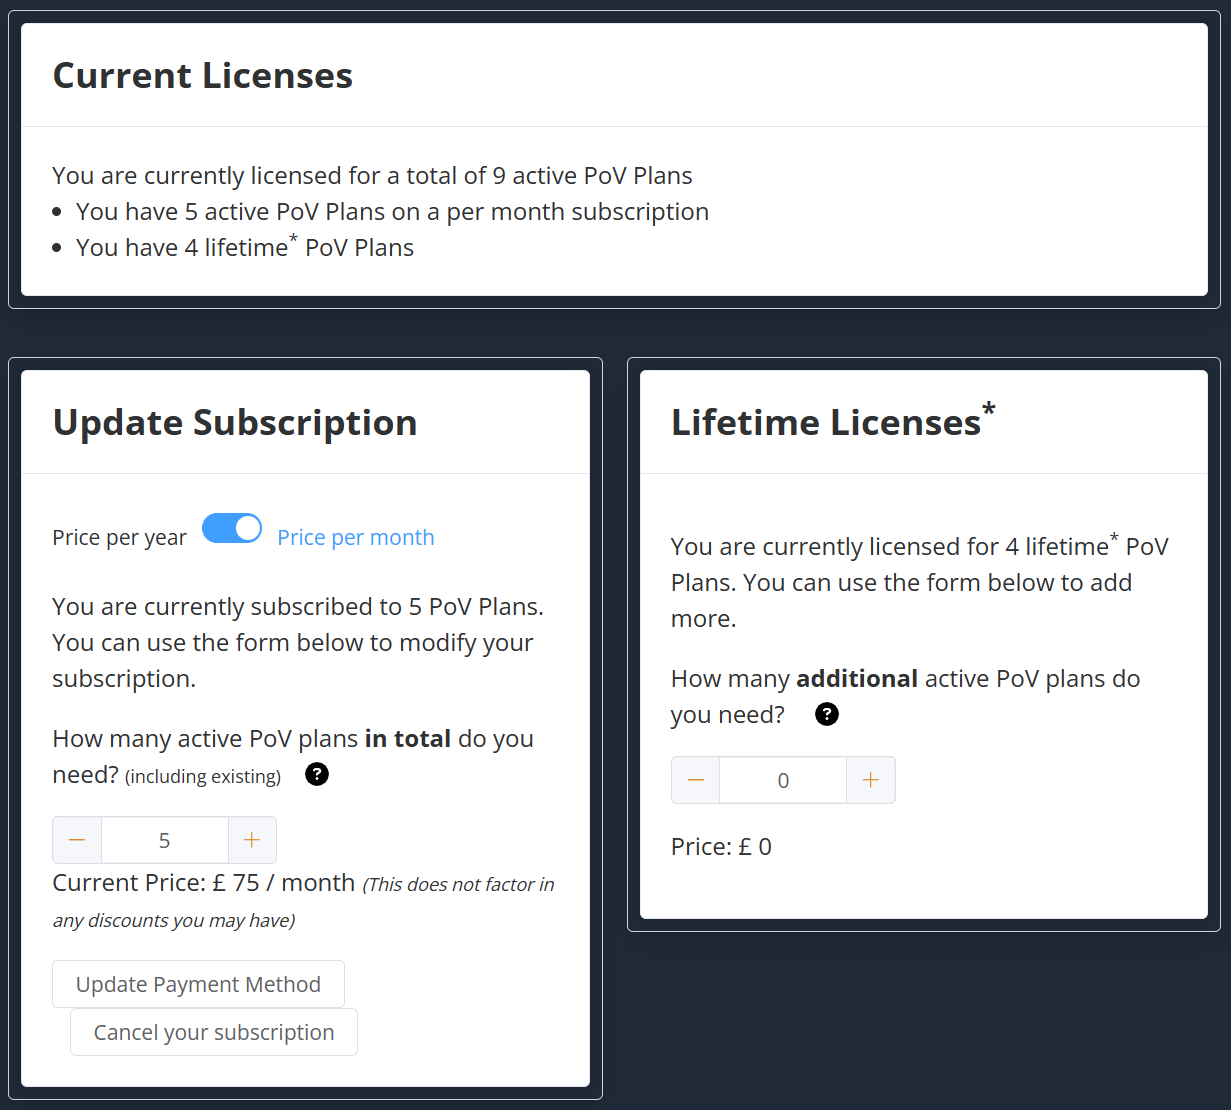Click the "Lifetime Licenses" heading
Viewport: 1231px width, 1110px height.
[826, 422]
